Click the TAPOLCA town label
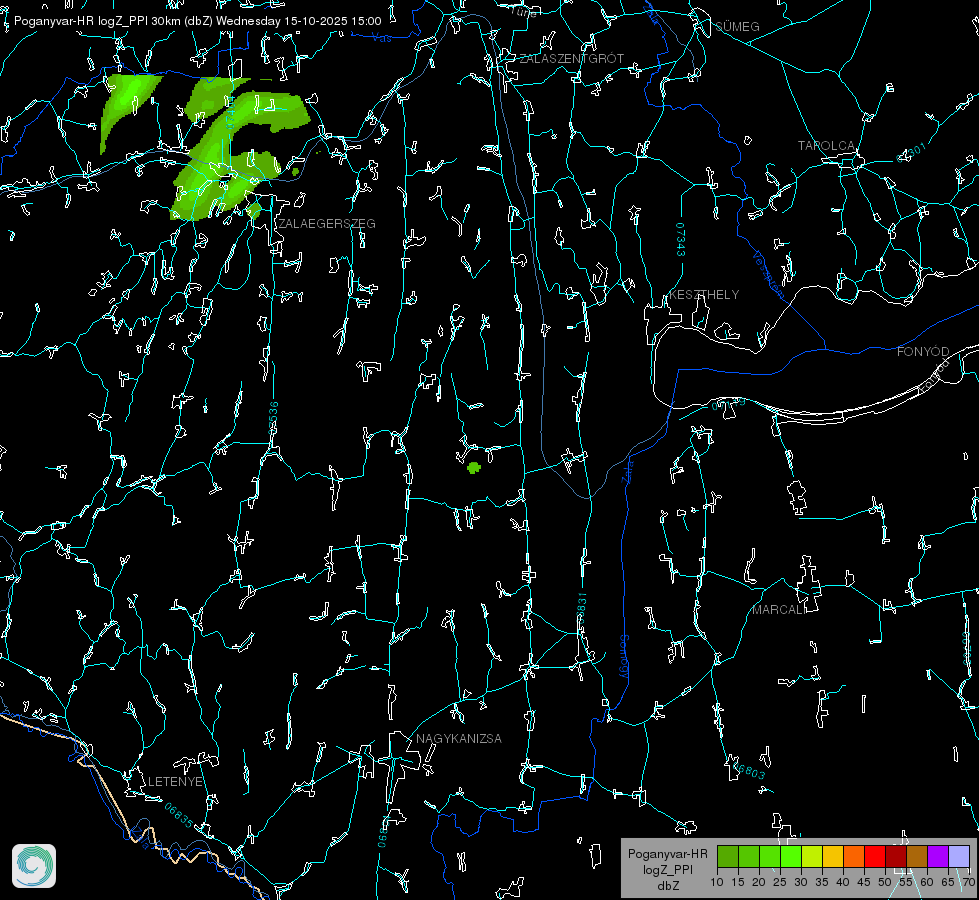Screen dimensions: 979x900 [x=826, y=146]
